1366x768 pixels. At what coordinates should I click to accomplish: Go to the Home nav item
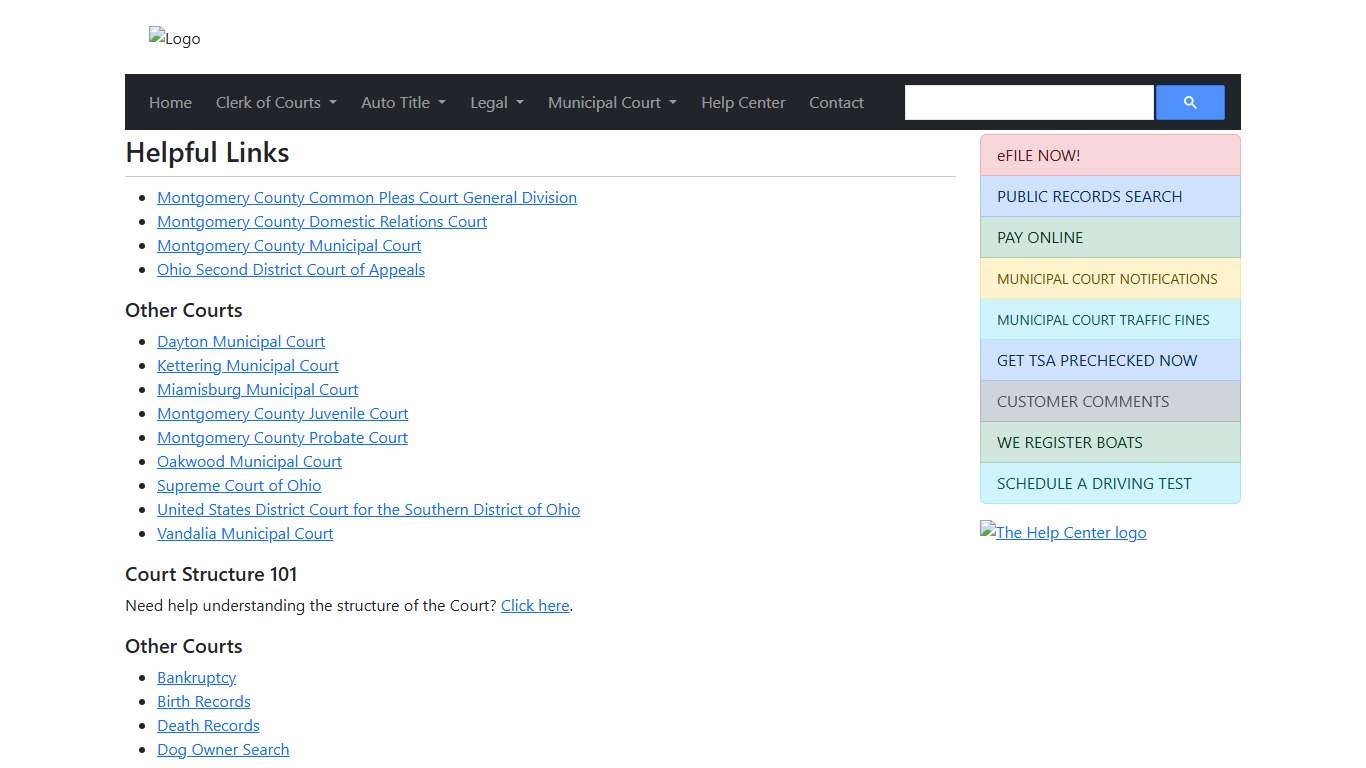pos(170,102)
